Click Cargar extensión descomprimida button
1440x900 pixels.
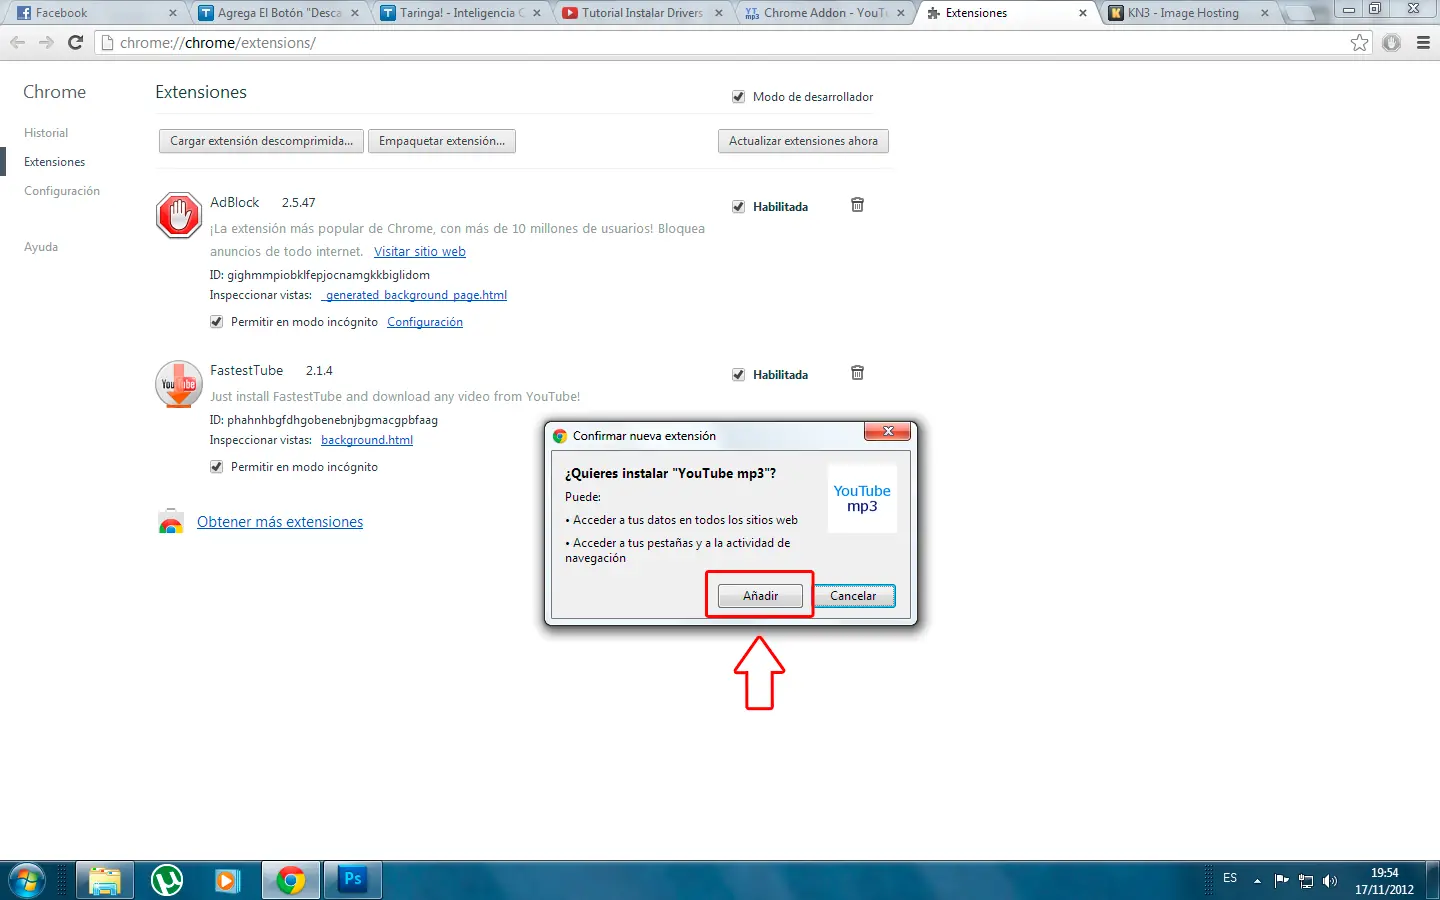point(261,141)
